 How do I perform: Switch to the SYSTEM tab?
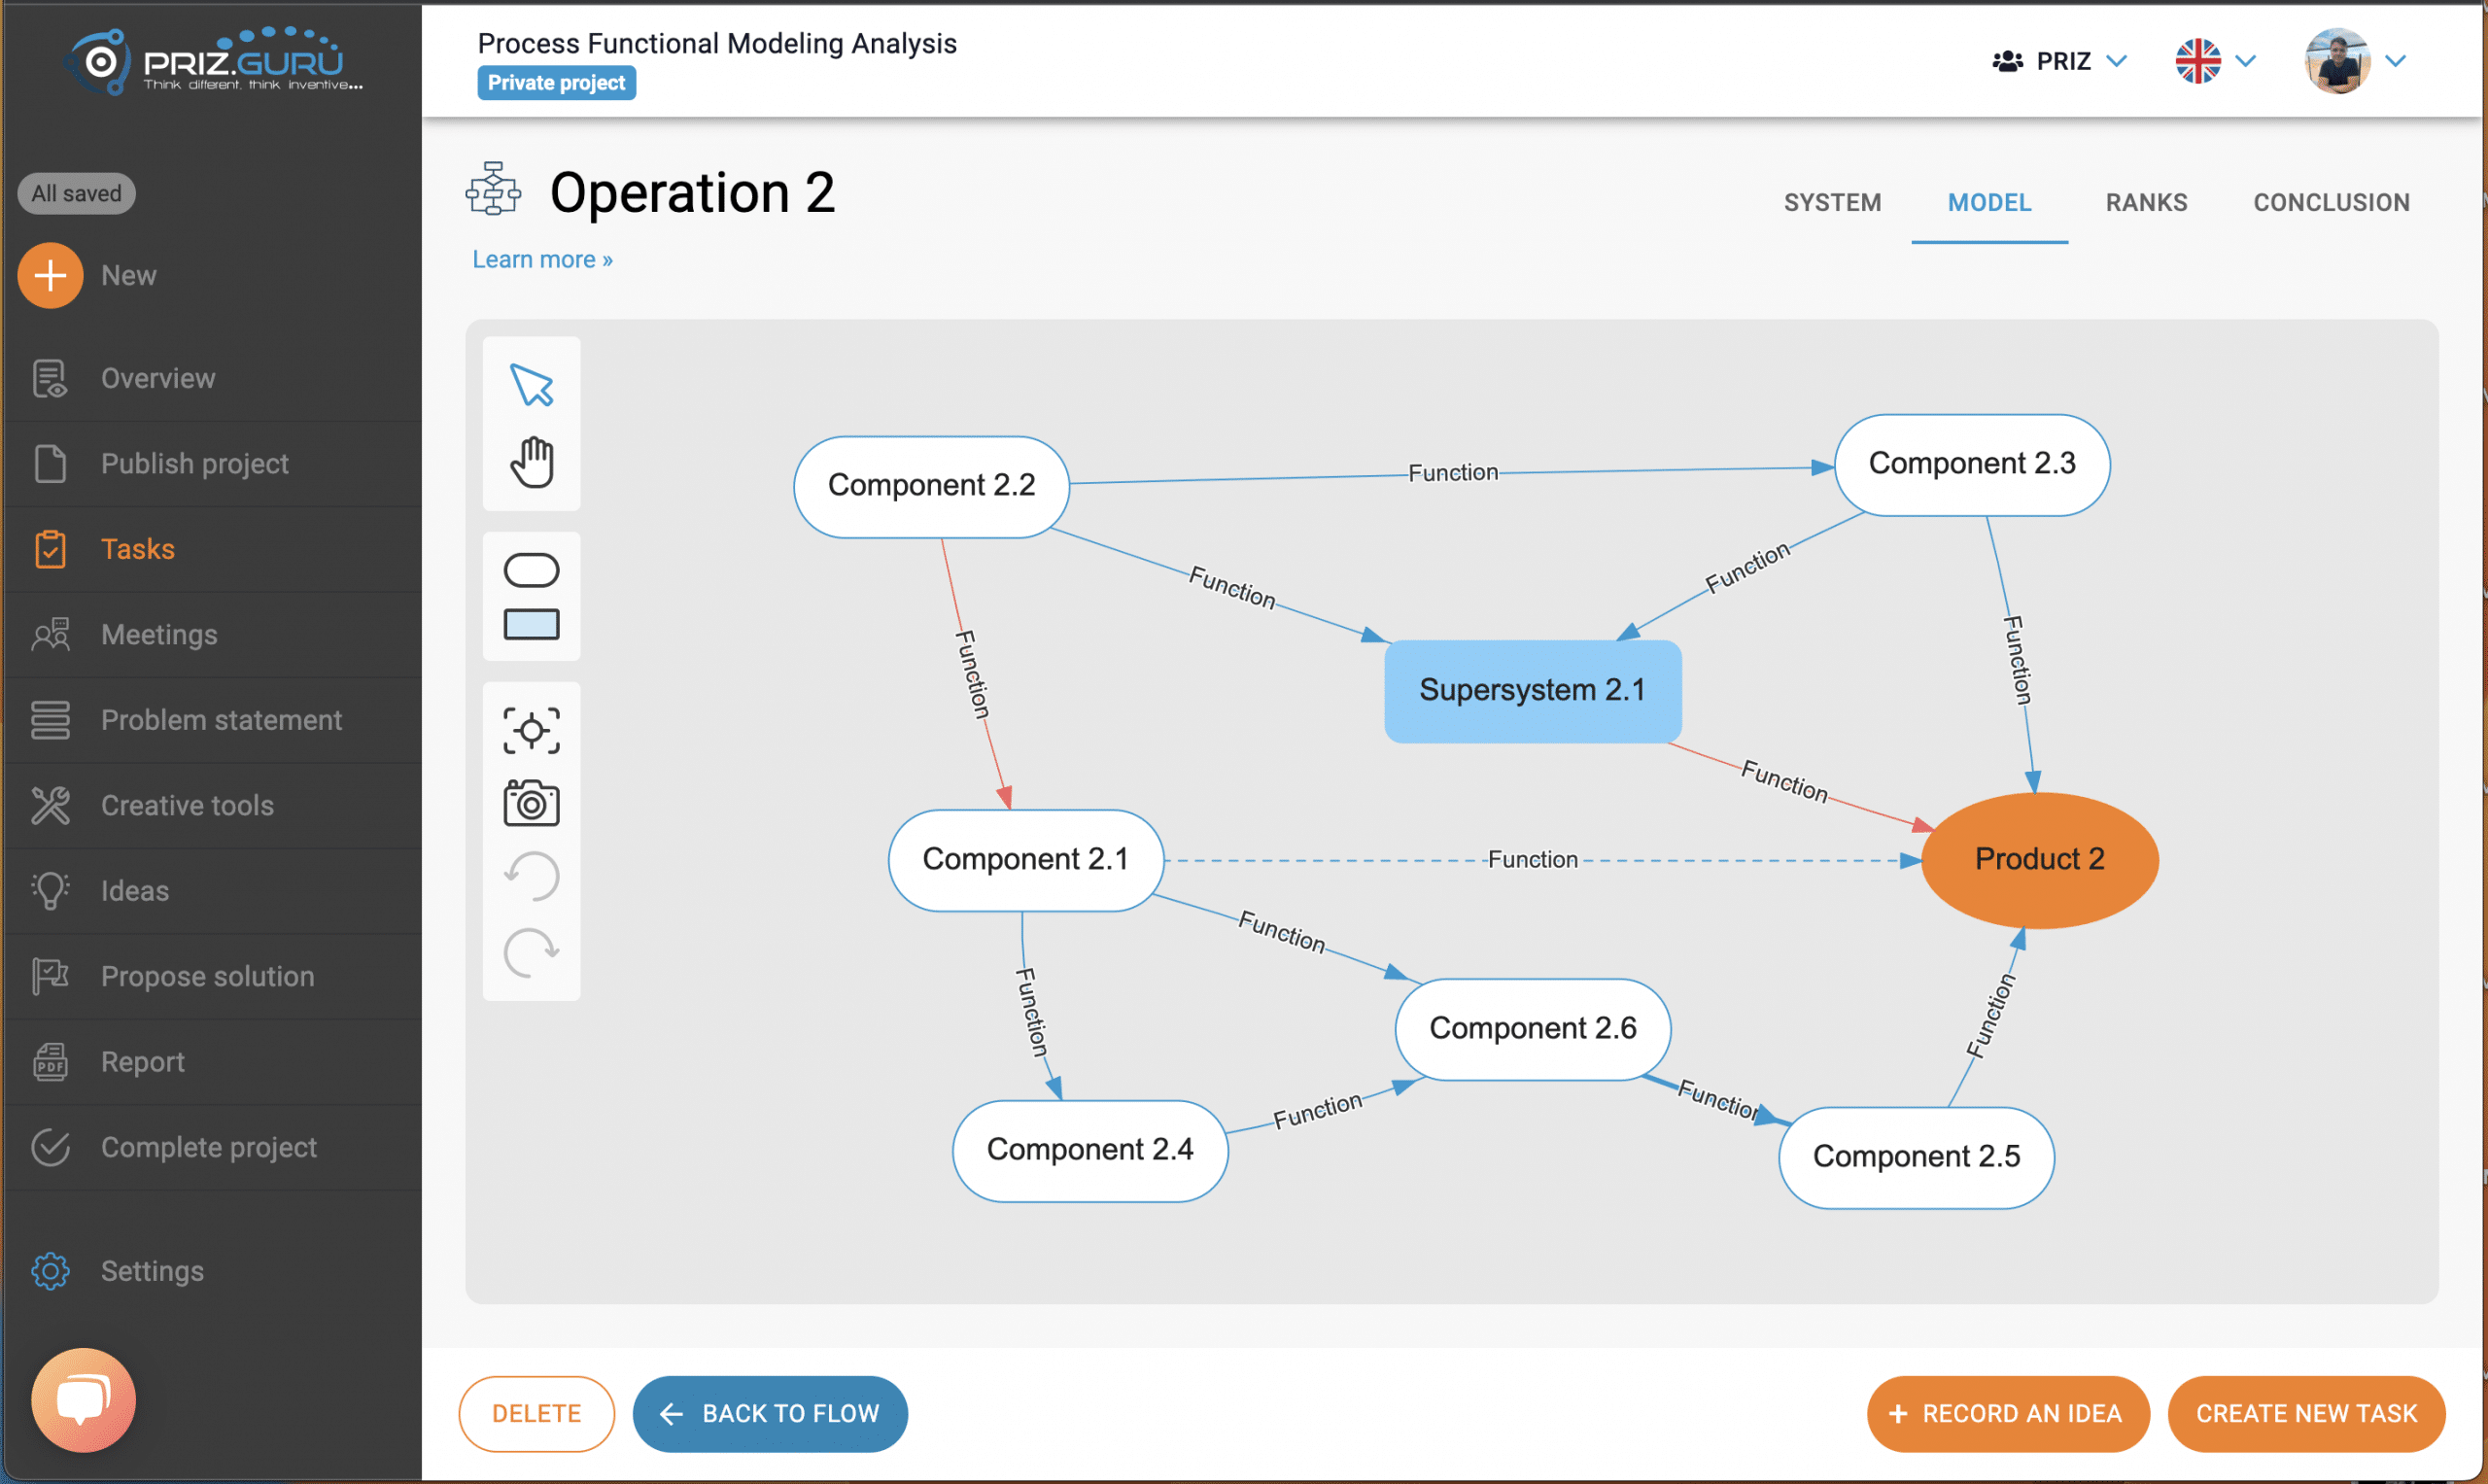[x=1831, y=201]
